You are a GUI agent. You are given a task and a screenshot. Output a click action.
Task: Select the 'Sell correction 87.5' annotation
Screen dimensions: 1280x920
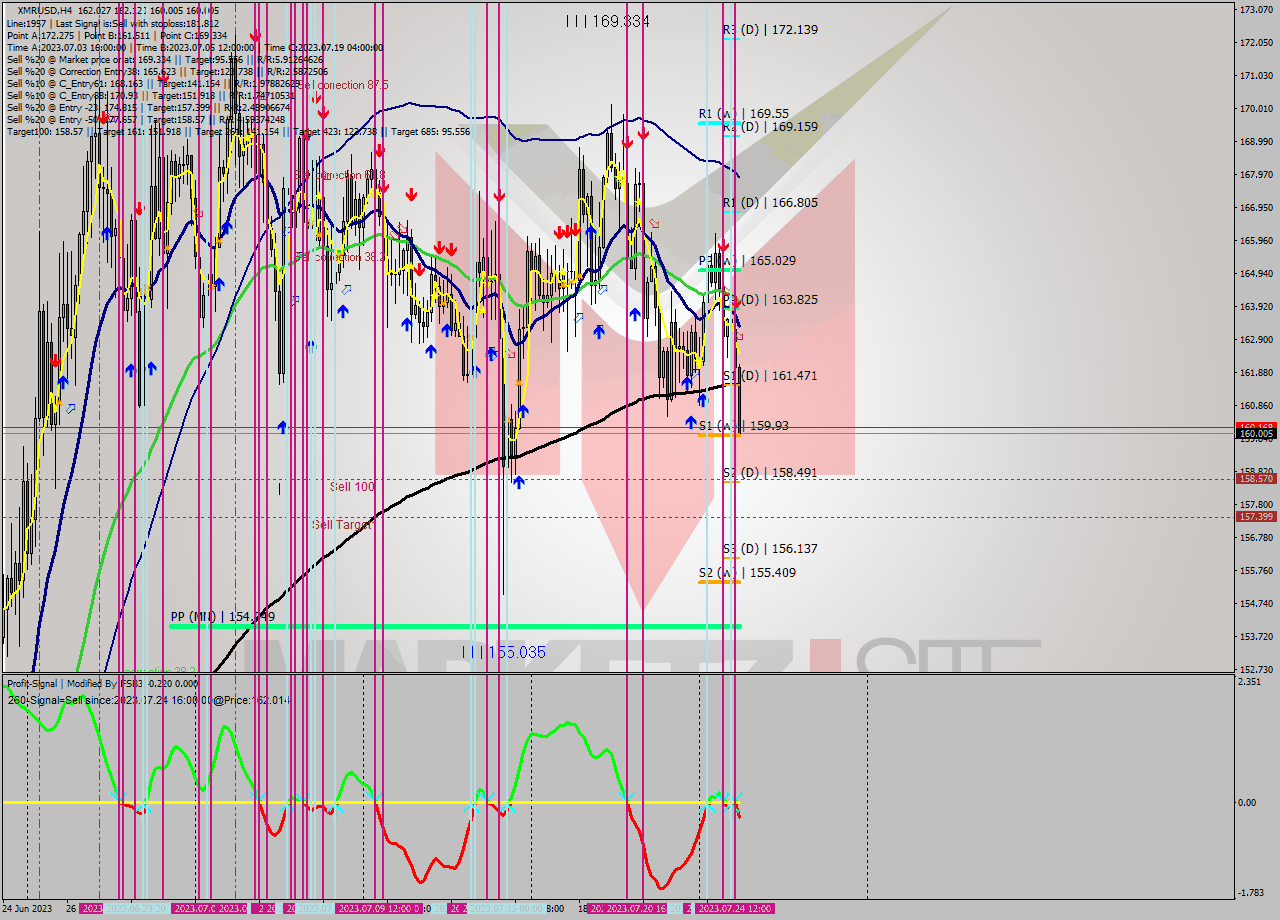[x=343, y=86]
